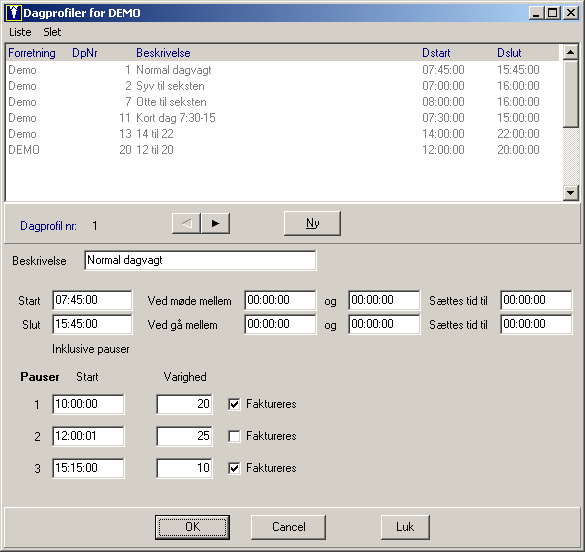Click Dstart value 07:30:00 in list
Screen dimensions: 585x552
click(x=443, y=118)
